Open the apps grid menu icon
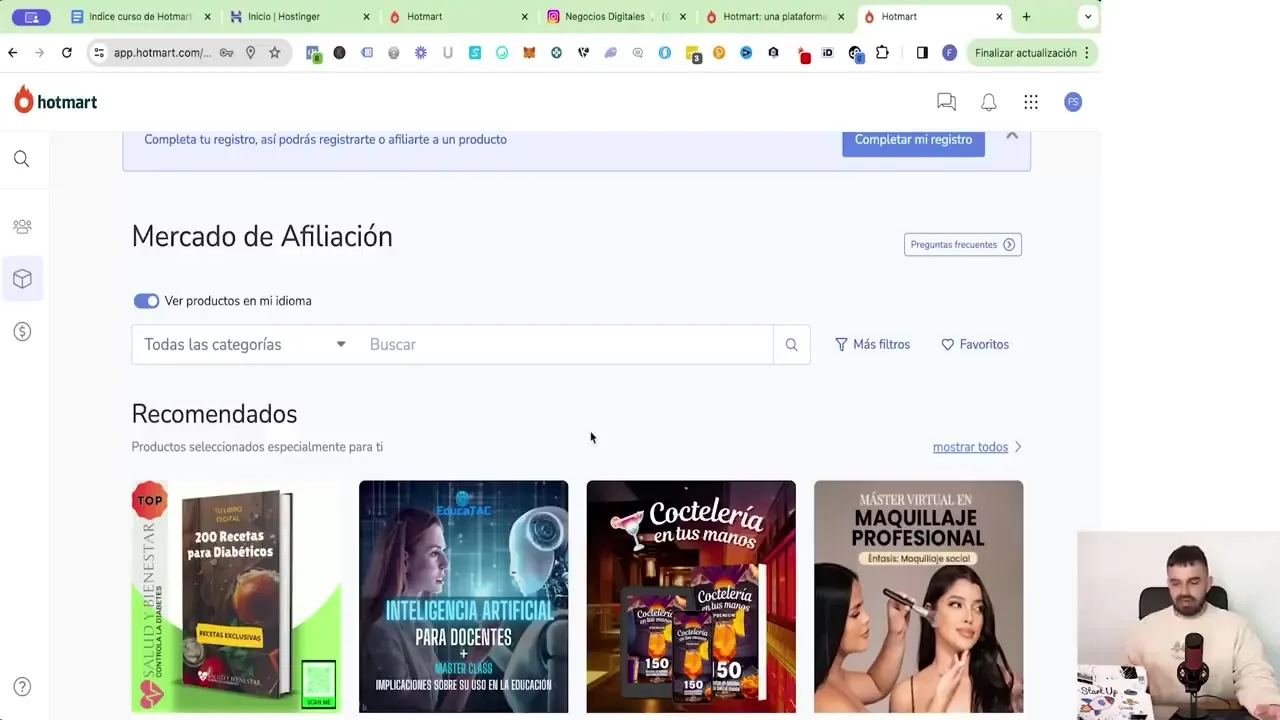1280x720 pixels. 1031,102
